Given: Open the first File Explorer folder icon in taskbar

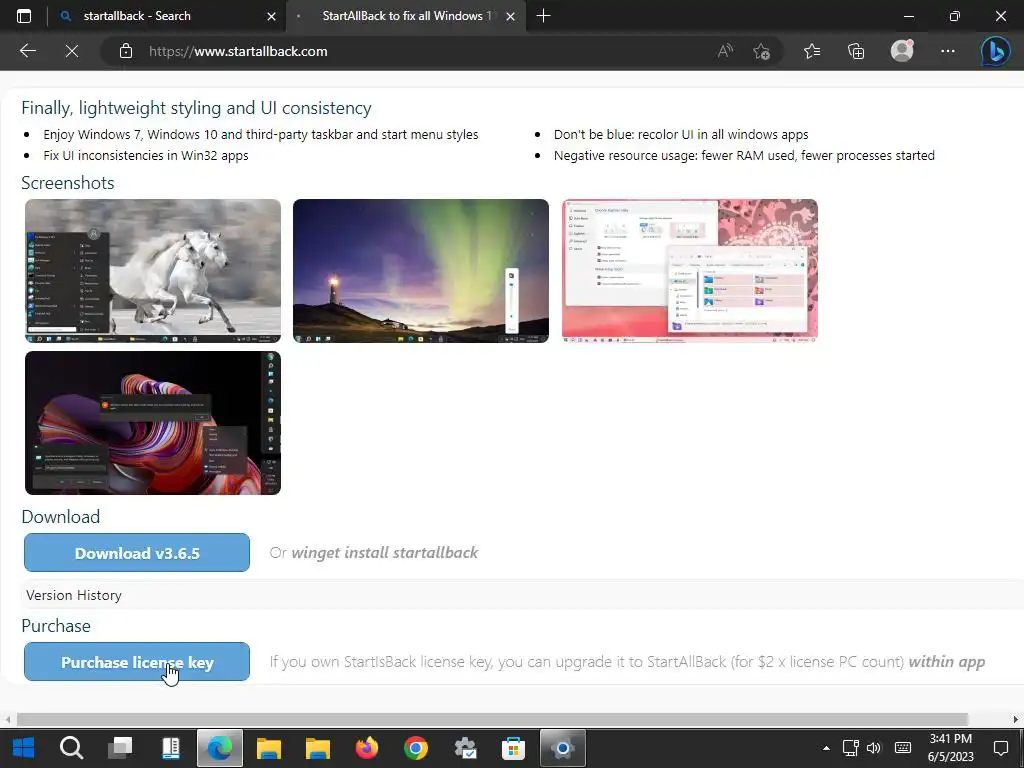Looking at the screenshot, I should [268, 748].
